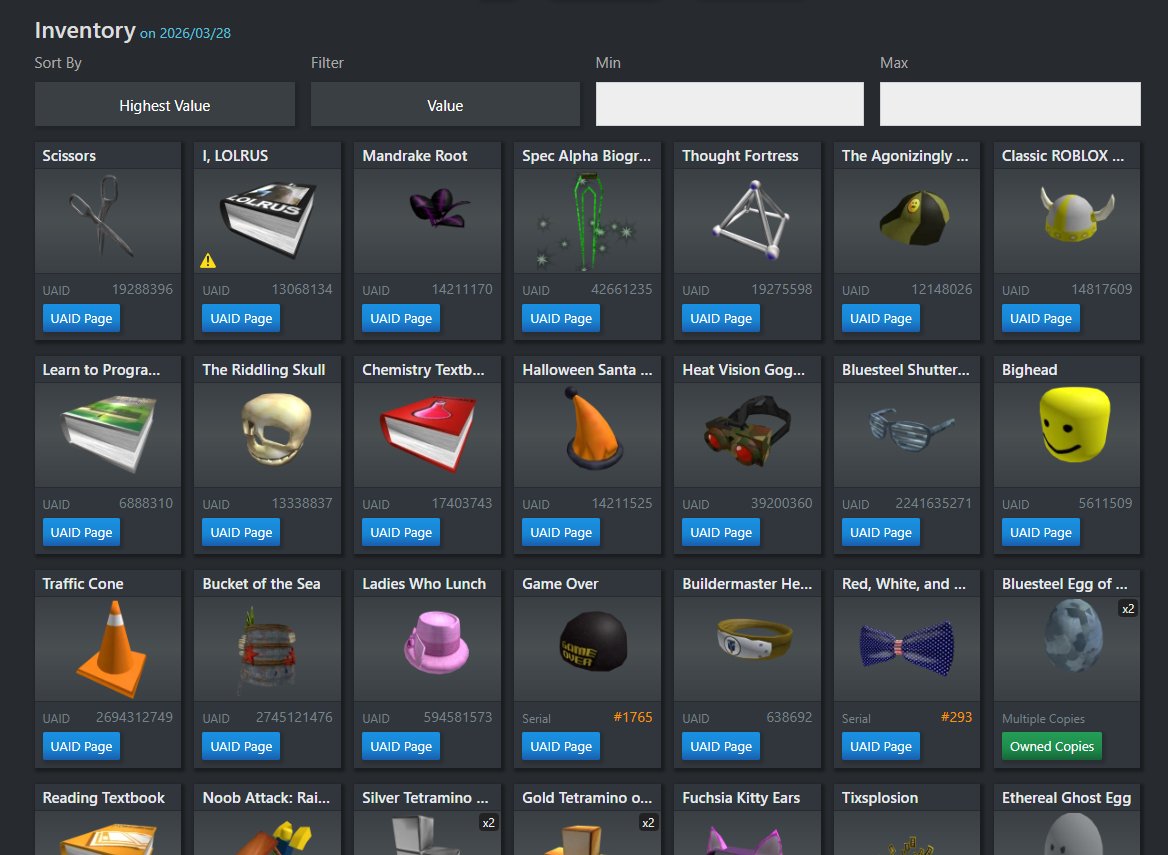The width and height of the screenshot is (1168, 855).
Task: Click the Spec Alpha Biograft item image
Action: 587,220
